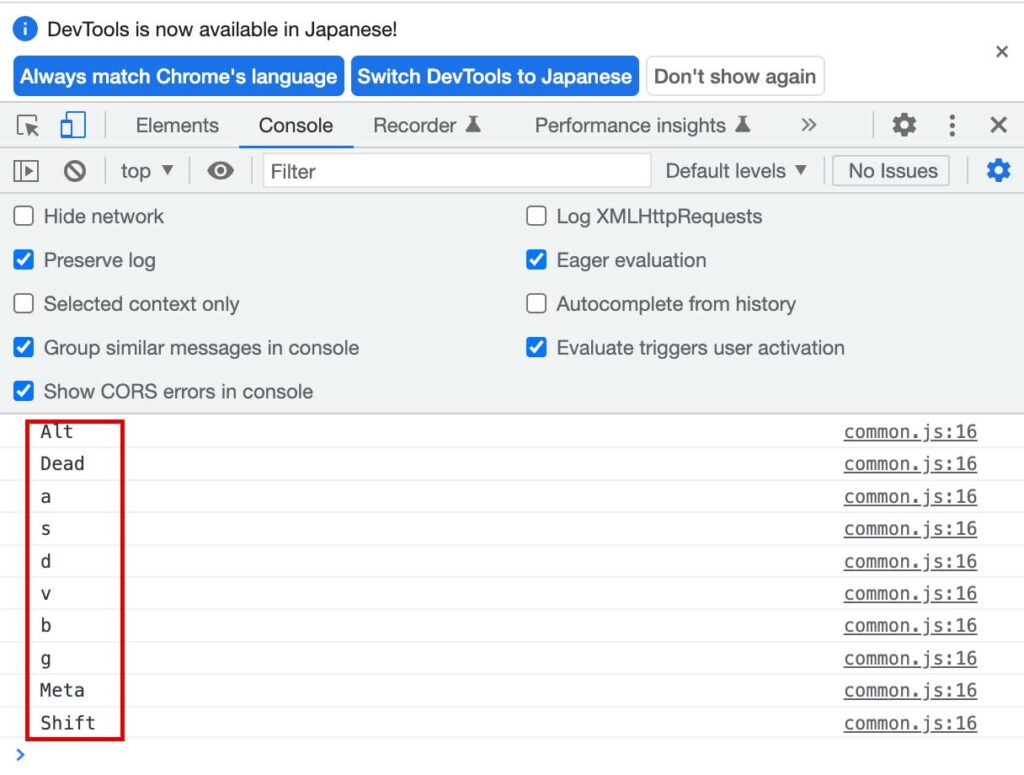Clear the console with the ban icon
The height and width of the screenshot is (775, 1024).
pos(75,171)
